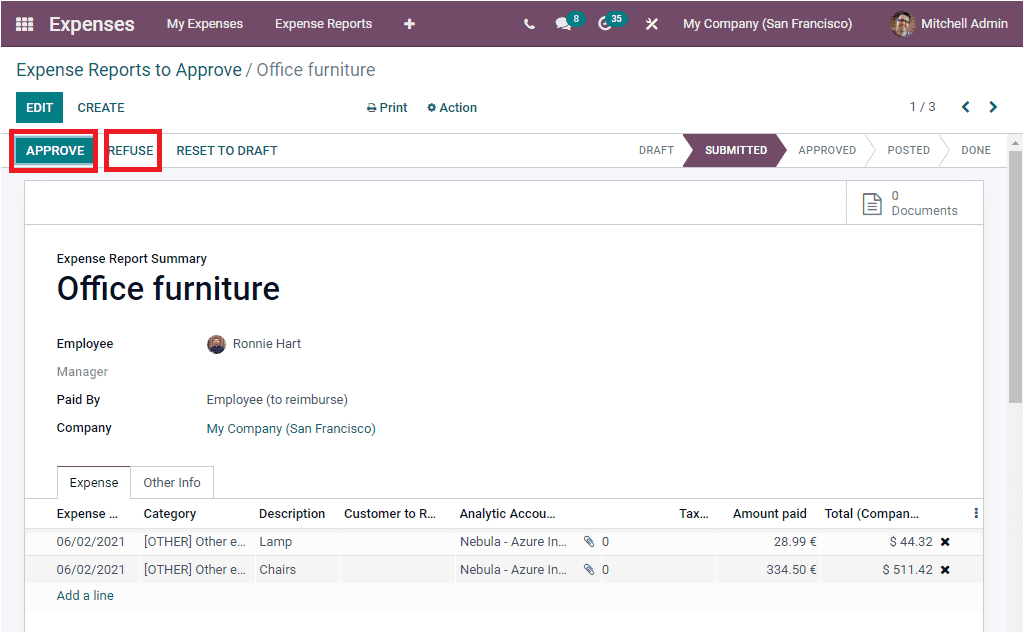Open the apps grid menu
The width and height of the screenshot is (1024, 633).
pyautogui.click(x=22, y=24)
